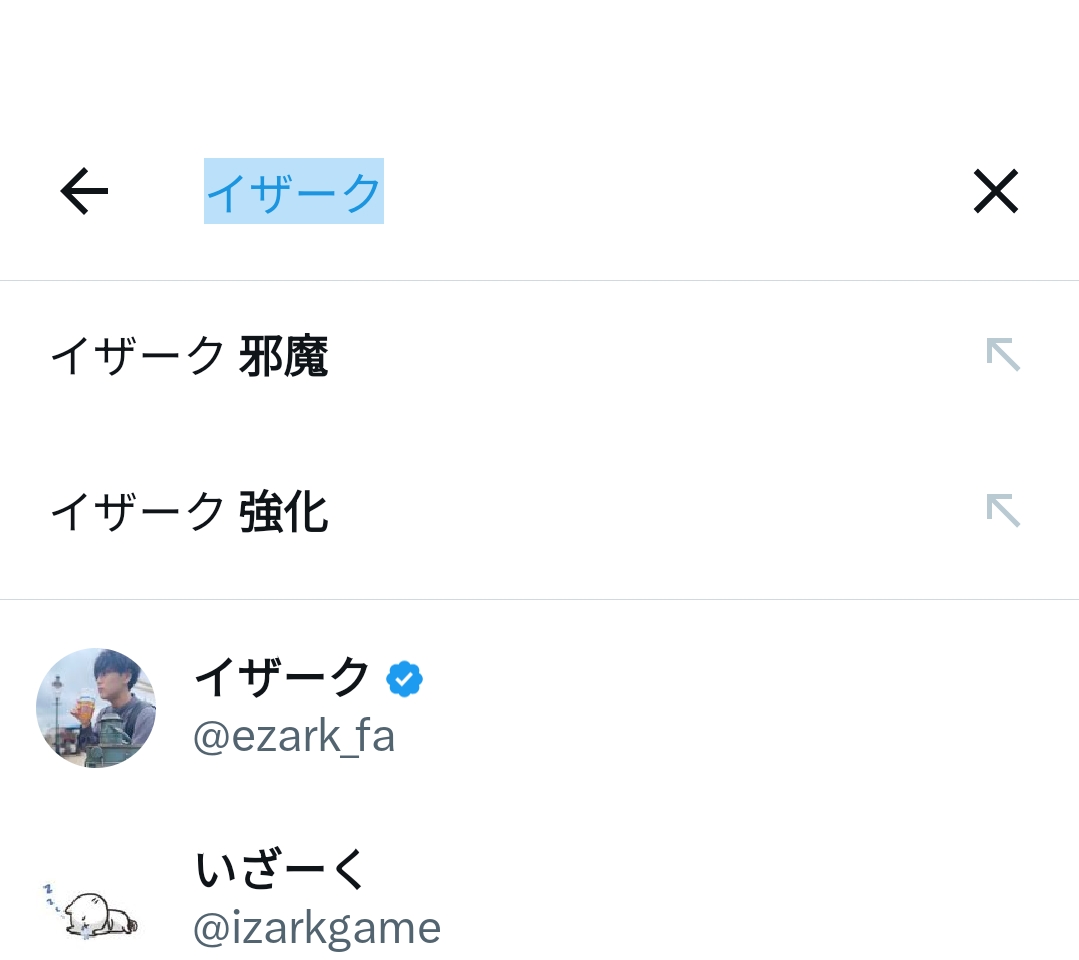This screenshot has width=1079, height=960.
Task: Clear the search query with the X
Action: click(x=995, y=191)
